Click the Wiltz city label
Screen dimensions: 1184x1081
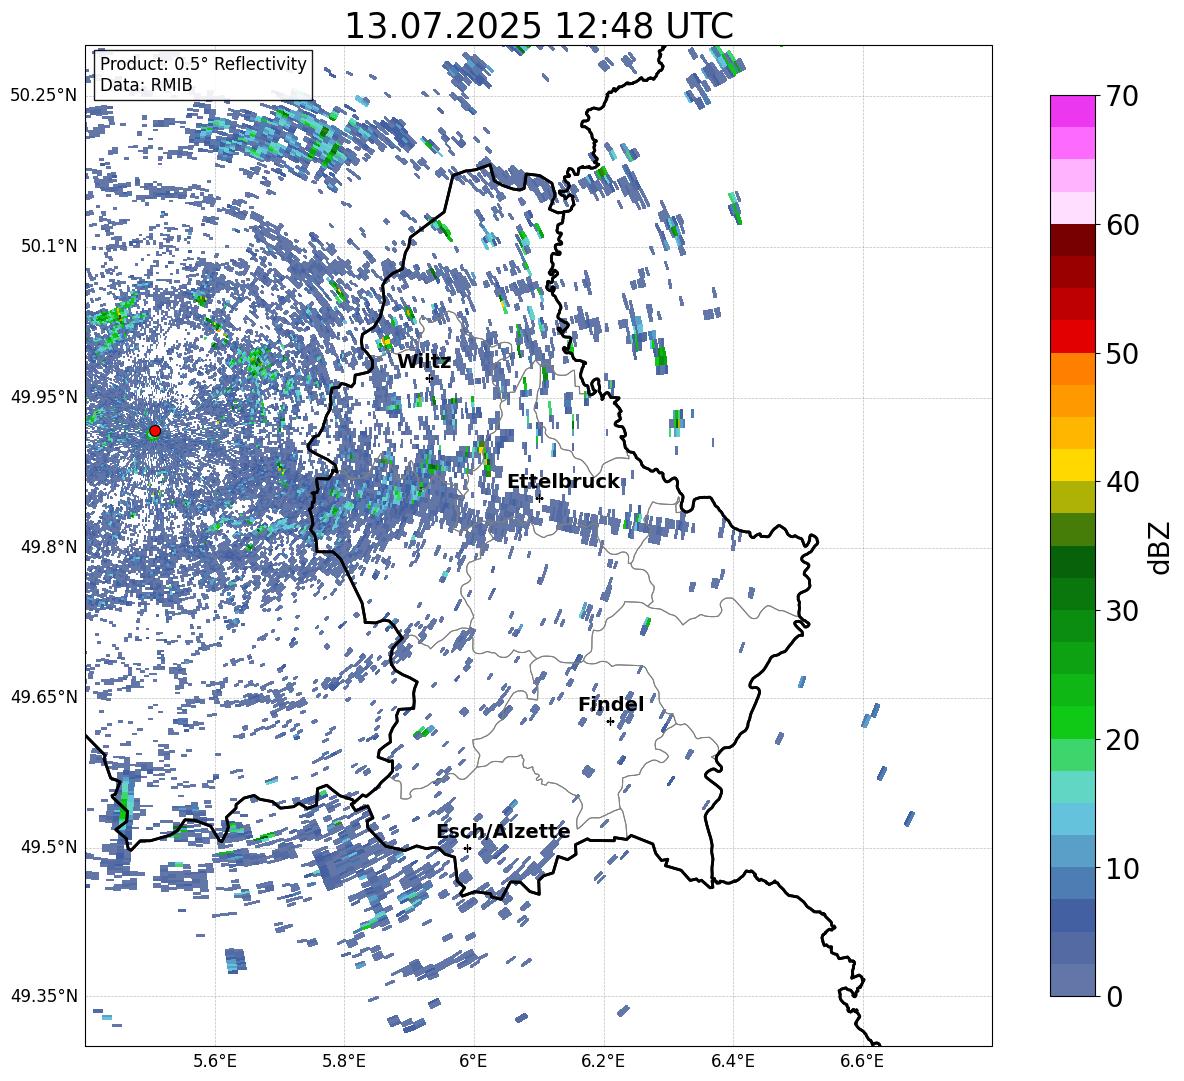pos(424,362)
